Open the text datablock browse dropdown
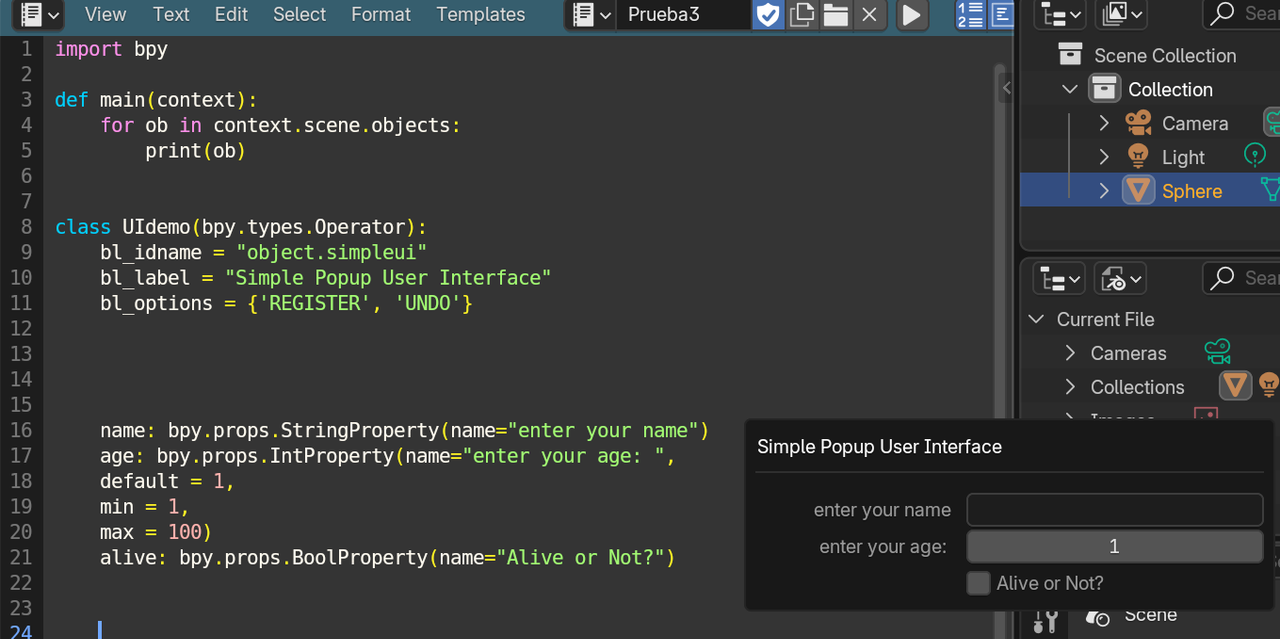Image resolution: width=1280 pixels, height=639 pixels. [x=590, y=14]
